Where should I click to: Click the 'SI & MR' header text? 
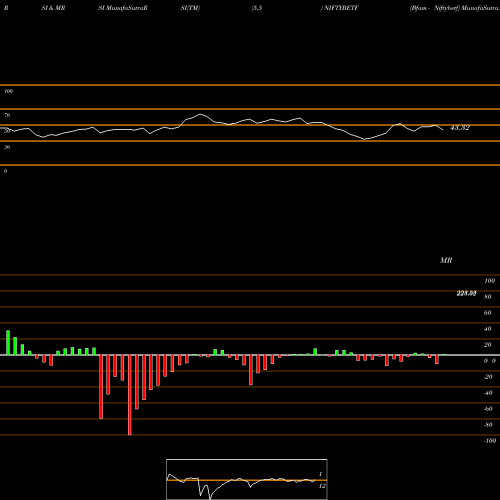pyautogui.click(x=53, y=8)
